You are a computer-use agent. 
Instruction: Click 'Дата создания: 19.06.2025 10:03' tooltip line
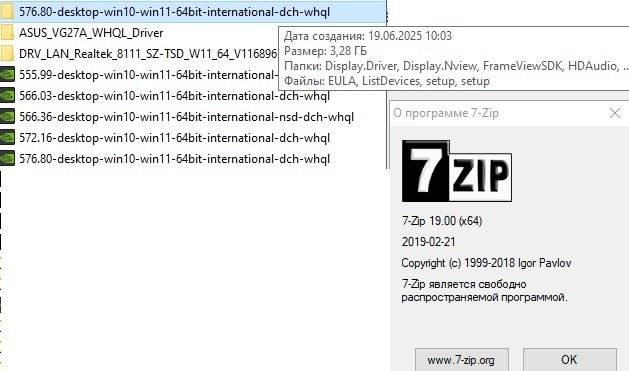[x=368, y=36]
